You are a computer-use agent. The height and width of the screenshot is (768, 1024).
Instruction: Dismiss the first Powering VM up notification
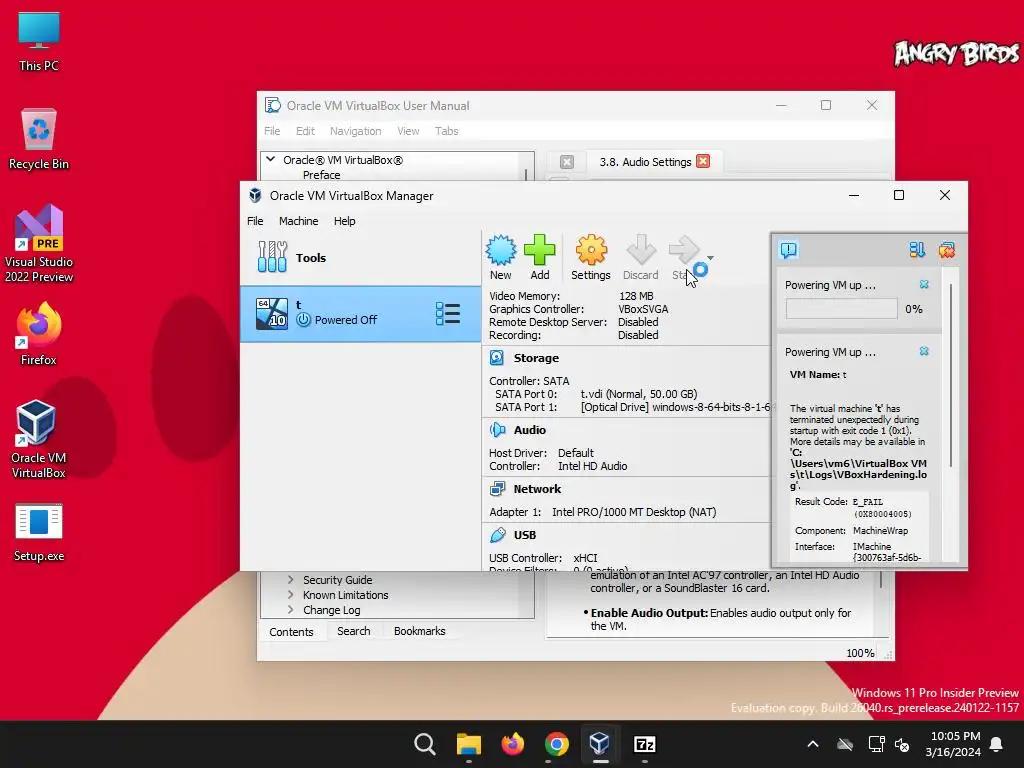(x=924, y=285)
